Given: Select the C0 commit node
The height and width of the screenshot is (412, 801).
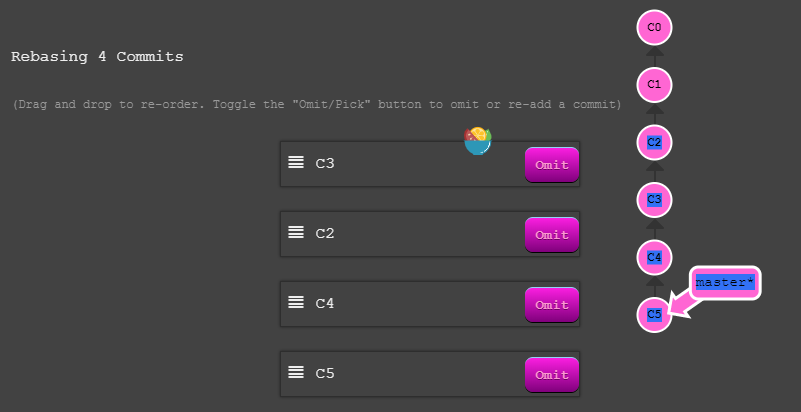Looking at the screenshot, I should click(654, 27).
